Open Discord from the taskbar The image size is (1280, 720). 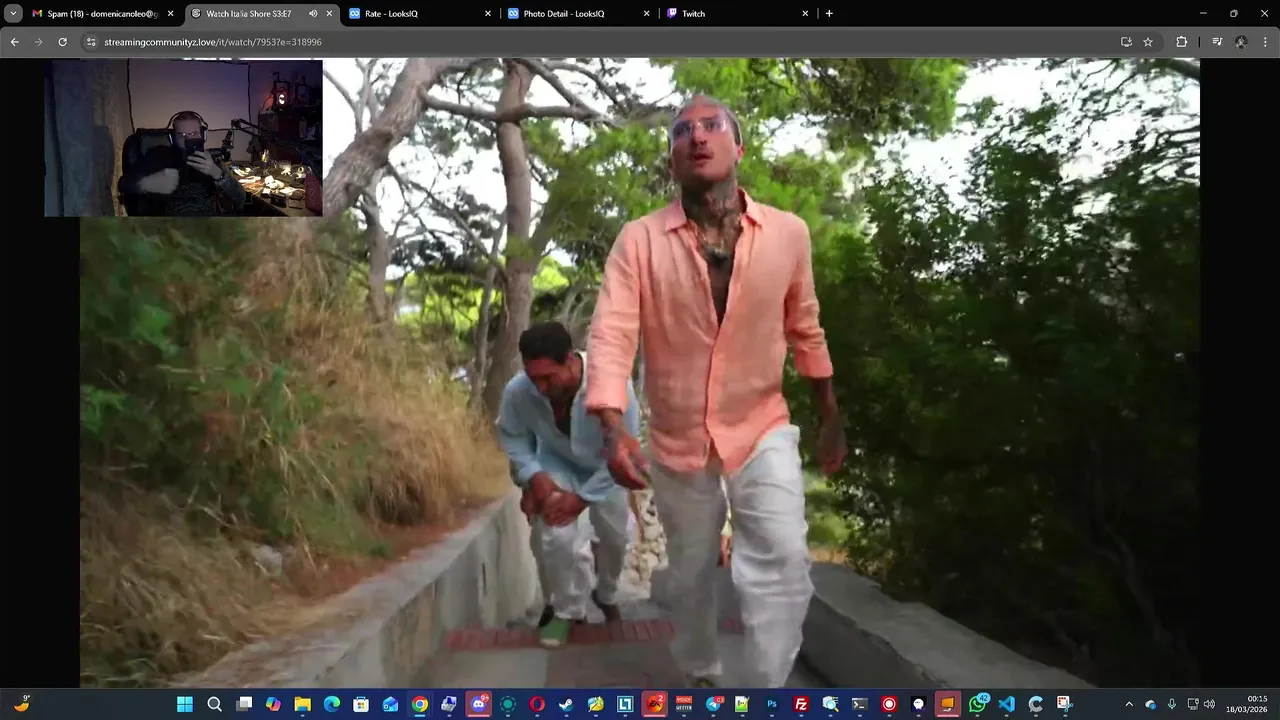click(x=479, y=704)
